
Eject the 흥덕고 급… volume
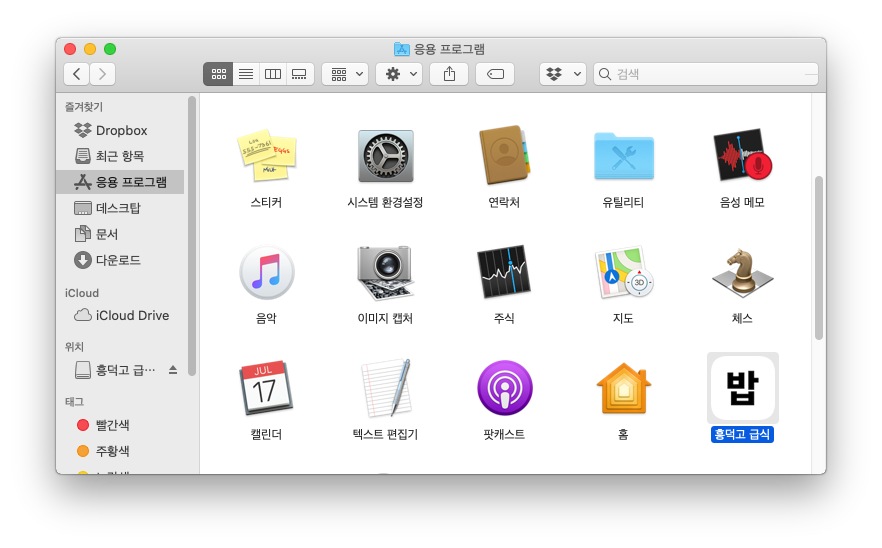click(173, 370)
